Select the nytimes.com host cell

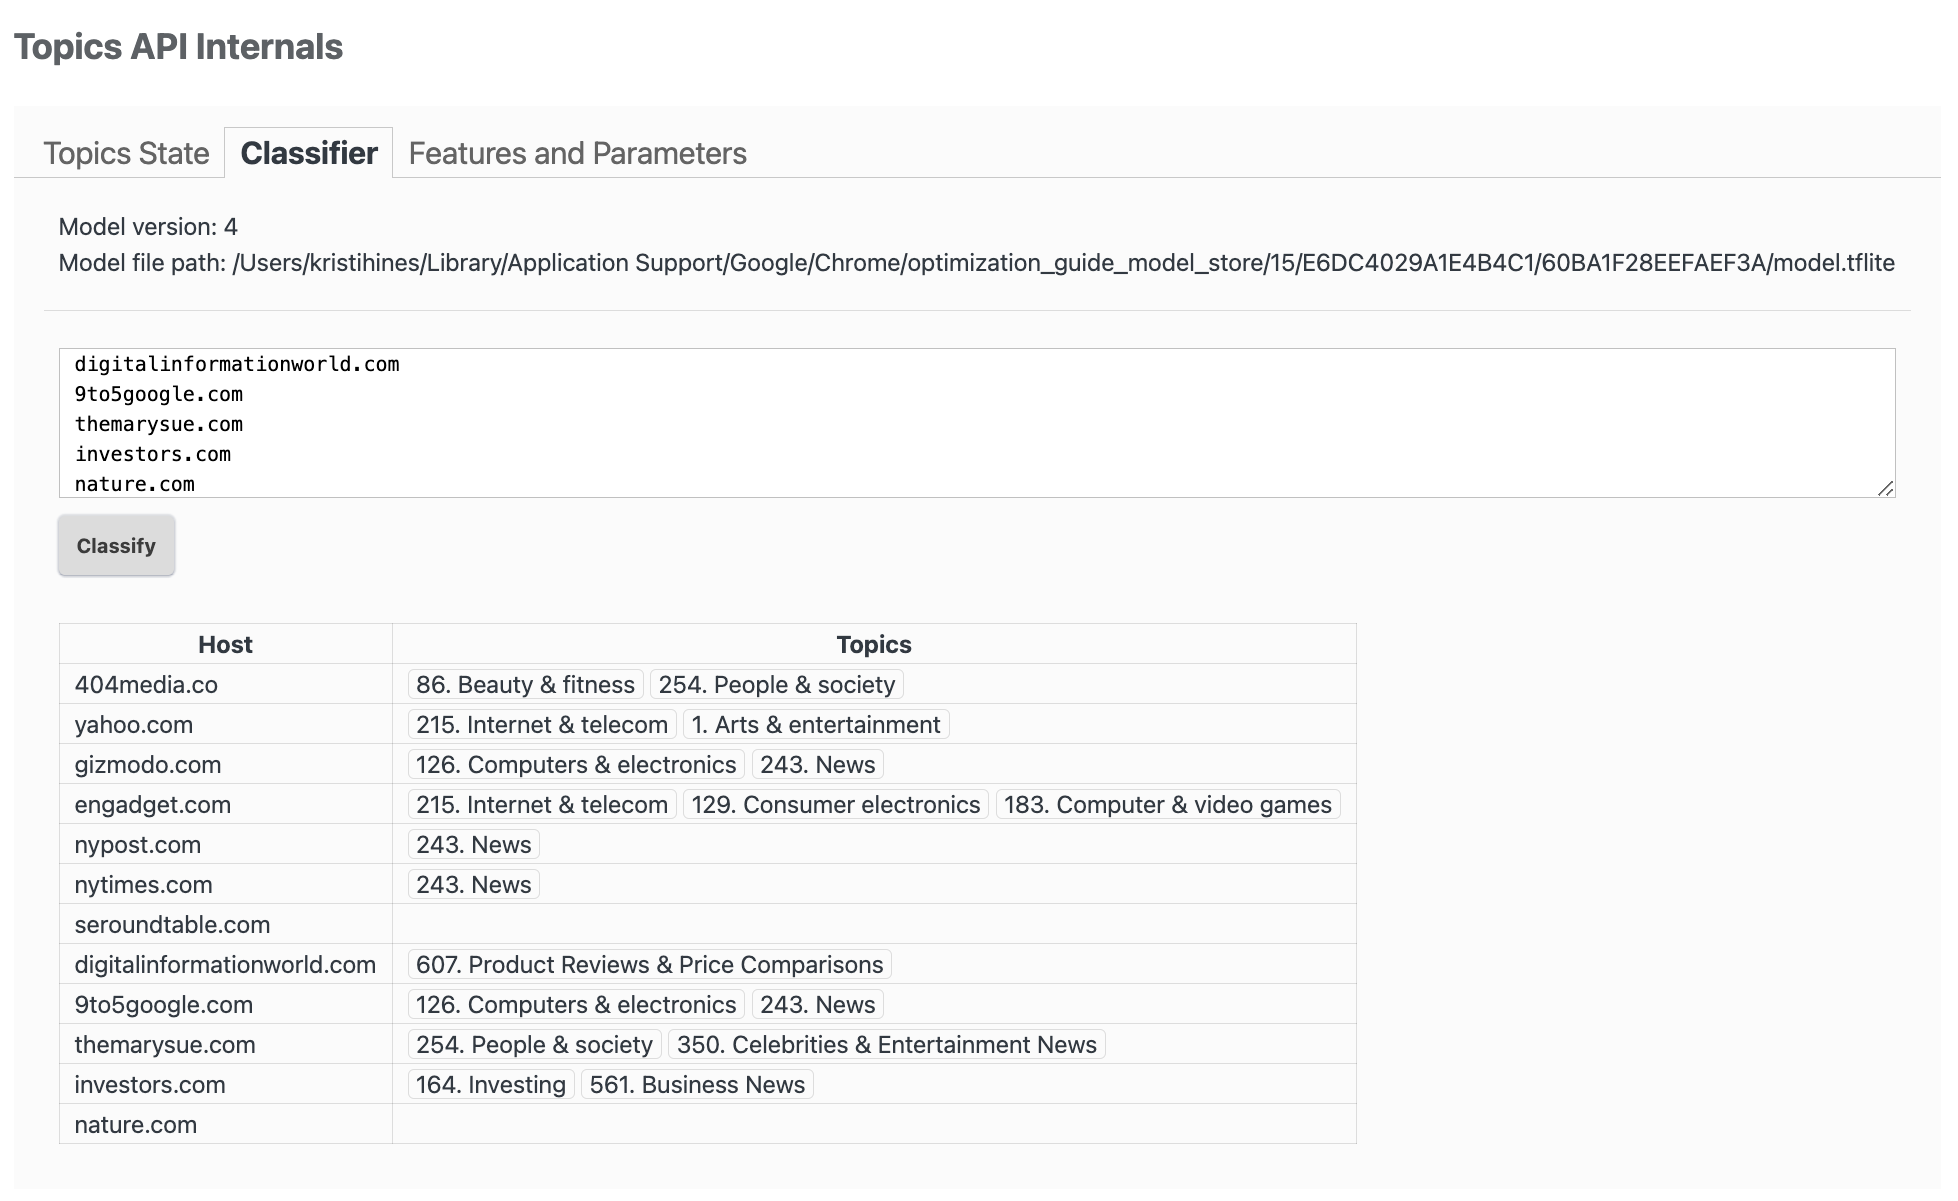click(225, 884)
